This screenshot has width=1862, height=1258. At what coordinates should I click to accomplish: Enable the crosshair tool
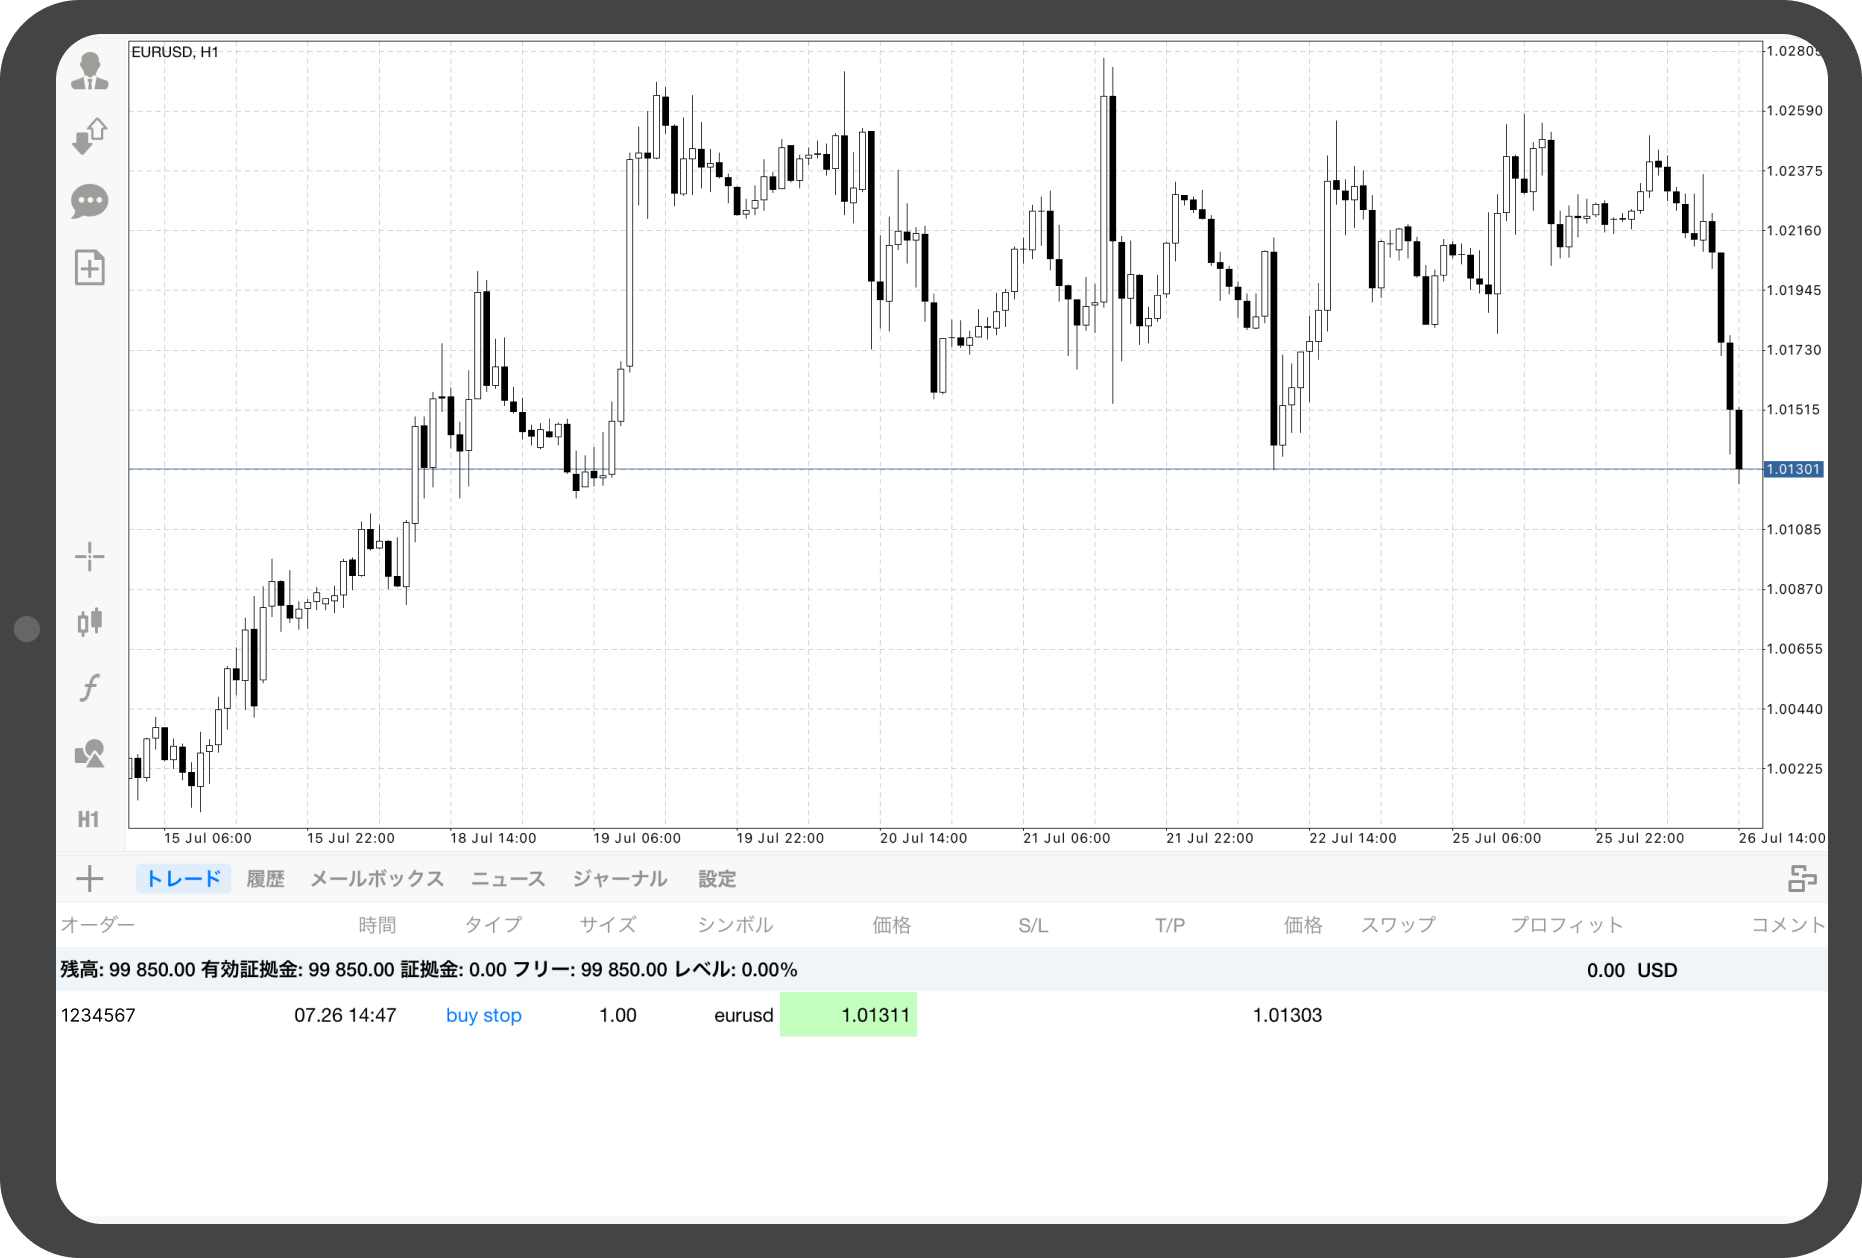coord(90,557)
